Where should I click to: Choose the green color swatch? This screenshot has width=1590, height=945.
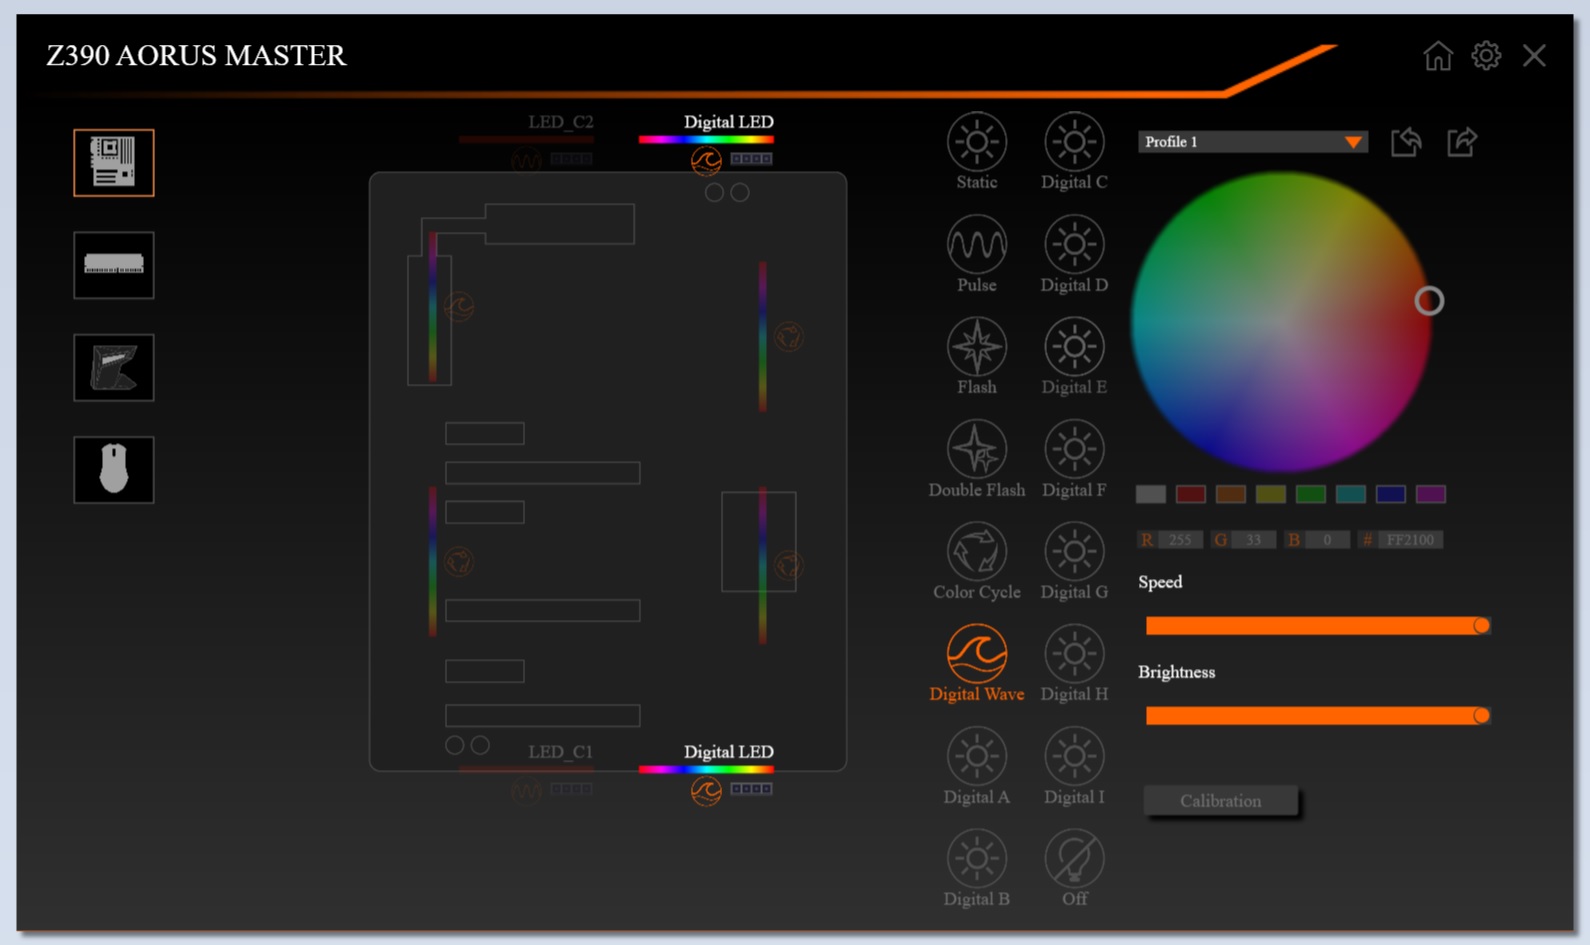click(x=1311, y=494)
